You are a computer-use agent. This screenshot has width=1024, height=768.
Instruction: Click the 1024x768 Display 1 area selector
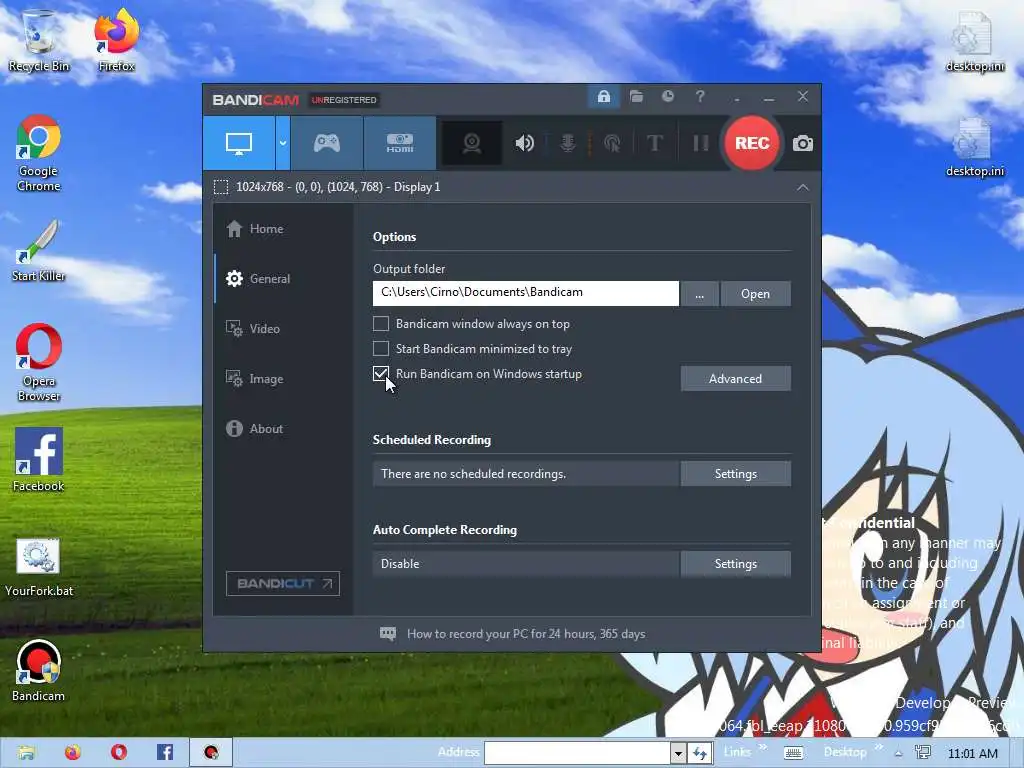click(327, 187)
